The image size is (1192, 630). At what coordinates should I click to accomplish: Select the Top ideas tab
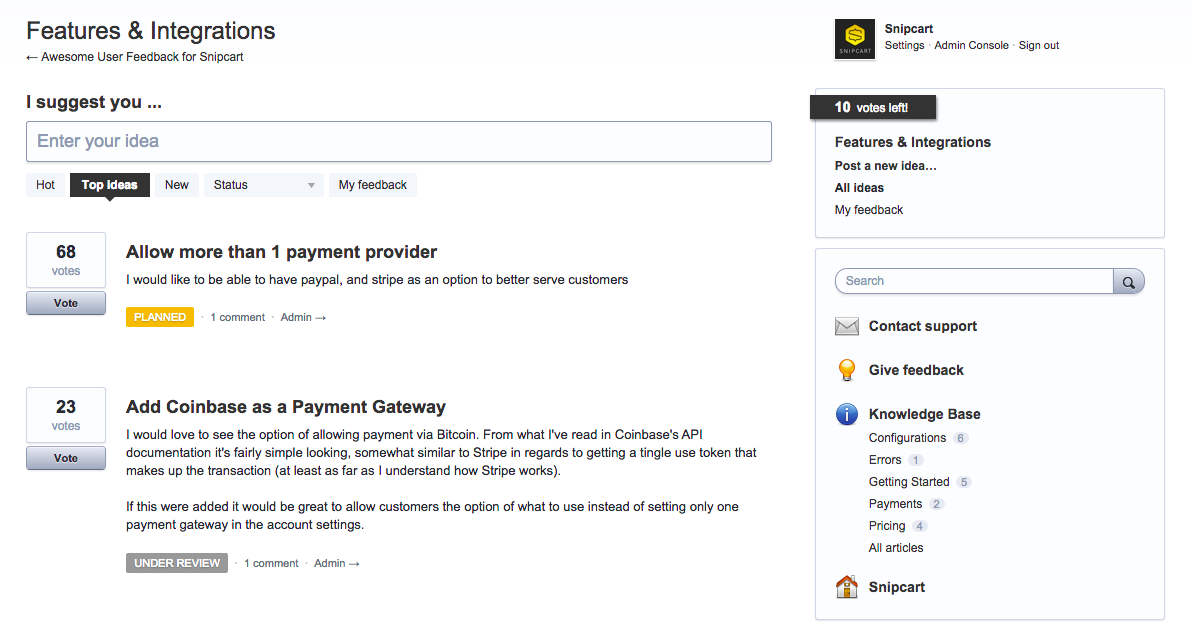109,185
